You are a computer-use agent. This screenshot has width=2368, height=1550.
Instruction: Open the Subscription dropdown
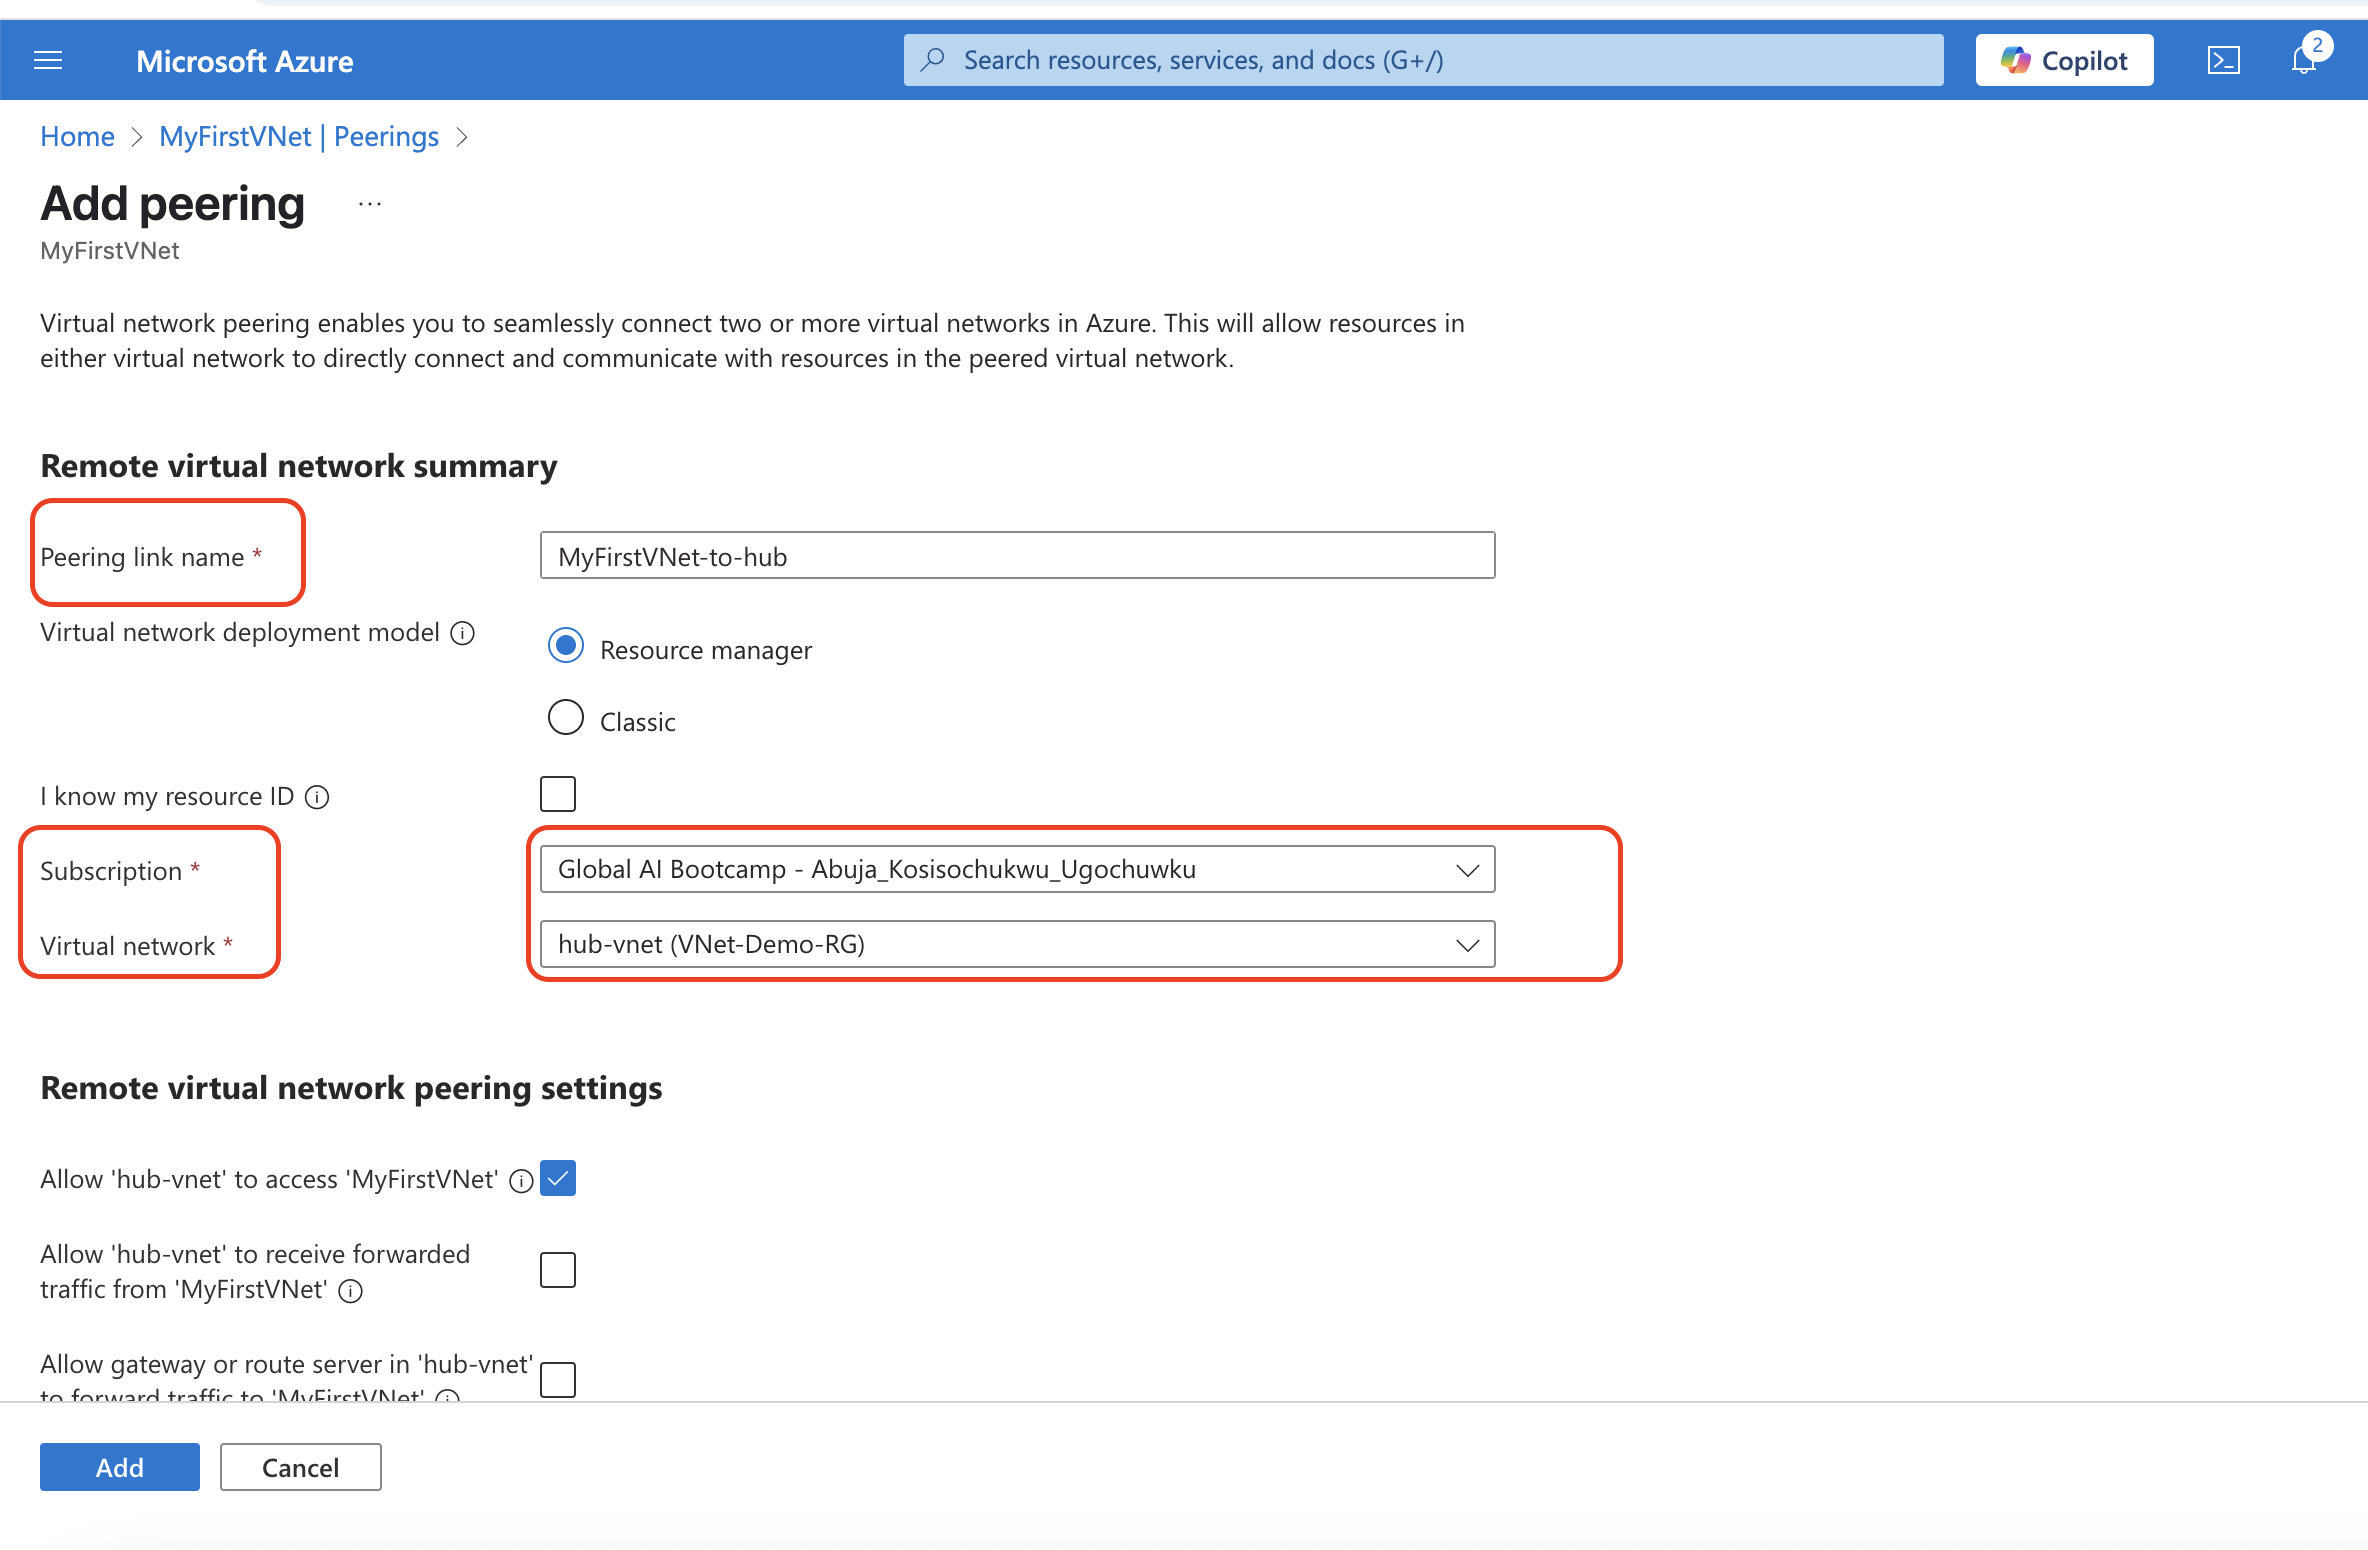pos(1017,869)
